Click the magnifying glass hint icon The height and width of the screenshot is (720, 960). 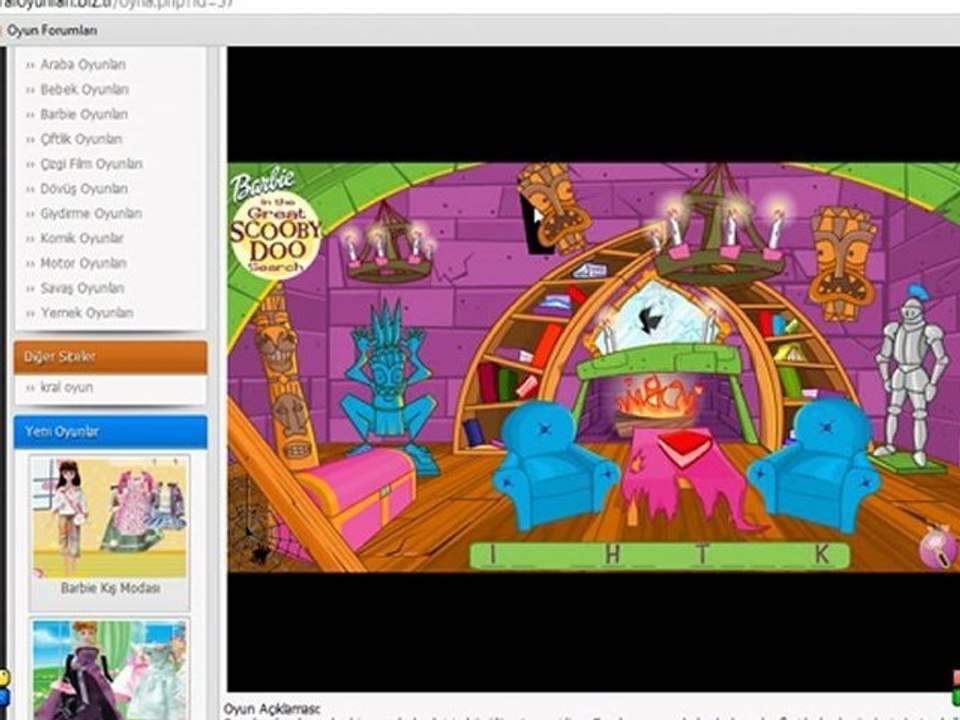tap(938, 547)
